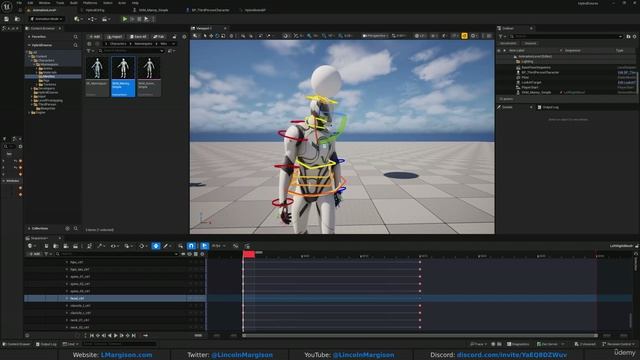
Task: Expand the Collections section
Action: point(29,229)
